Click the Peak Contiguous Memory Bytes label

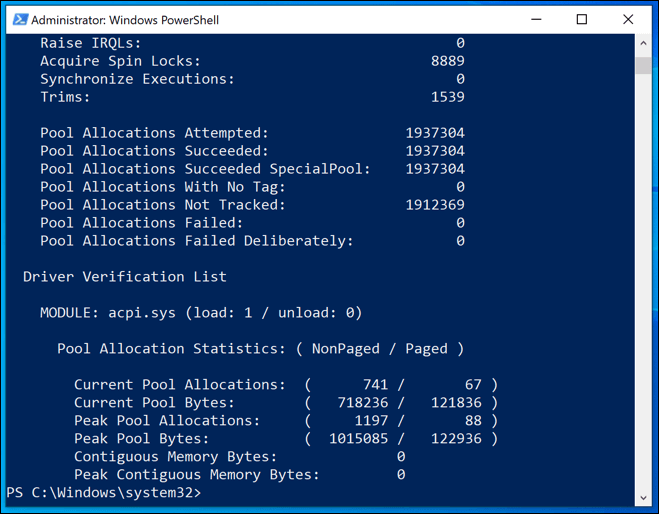[196, 475]
